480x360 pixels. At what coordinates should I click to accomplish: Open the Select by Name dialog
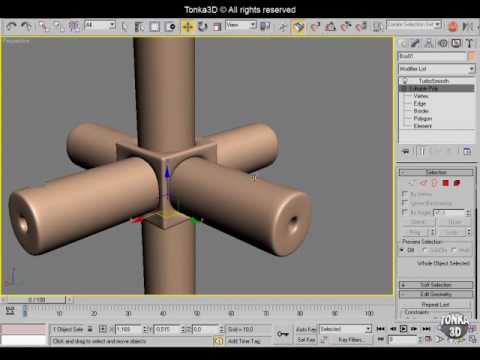[x=139, y=27]
